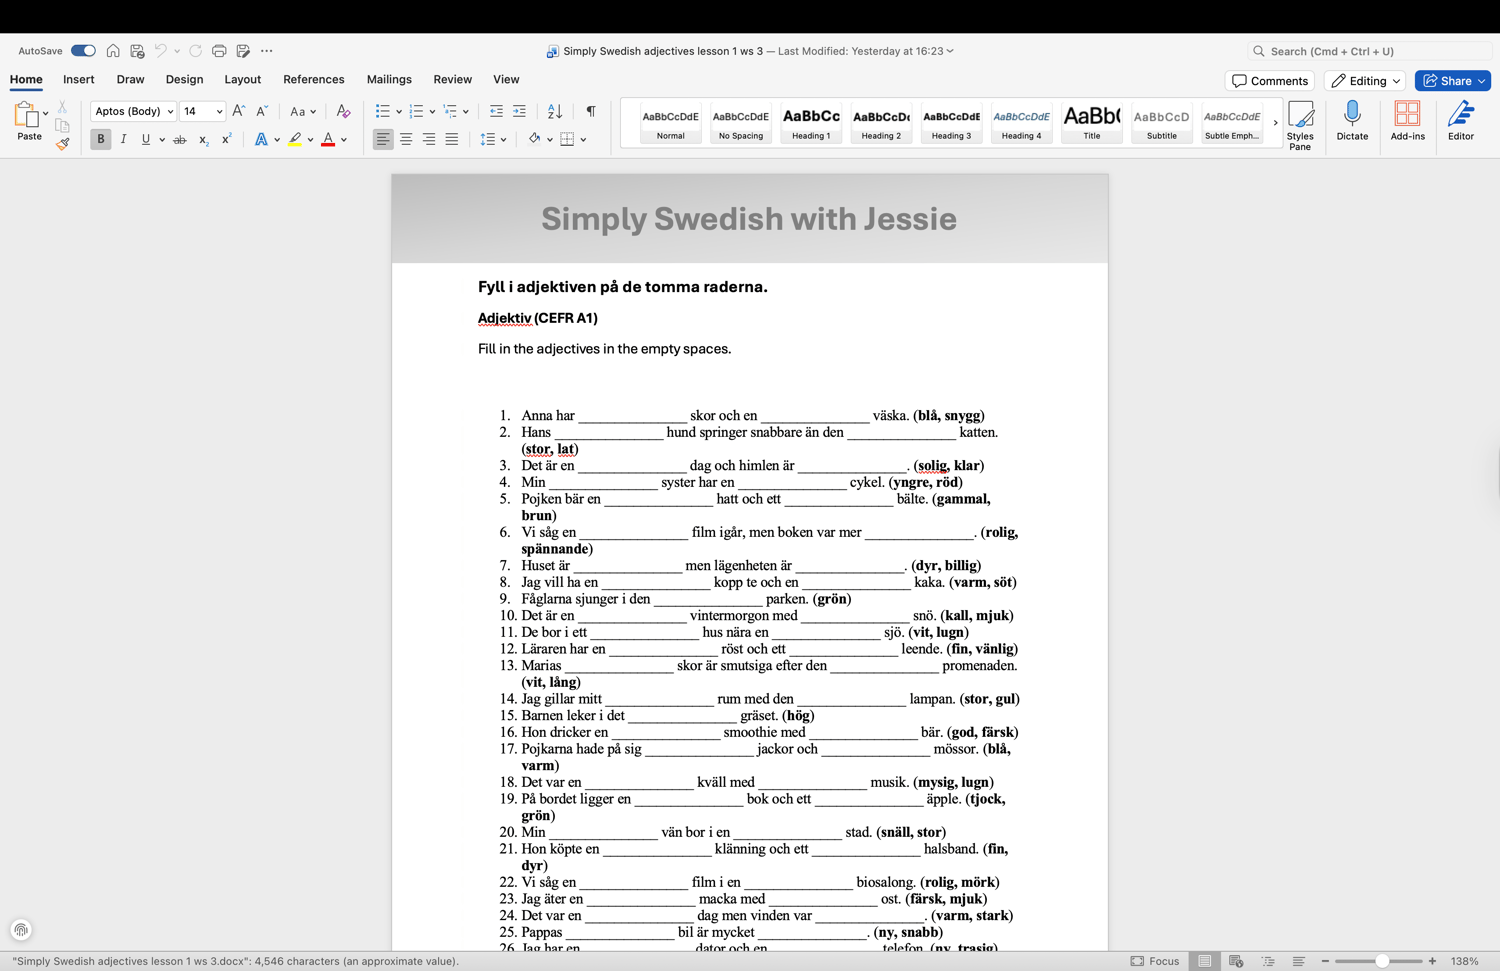Click the Format Painter brush icon
This screenshot has height=971, width=1500.
(62, 144)
